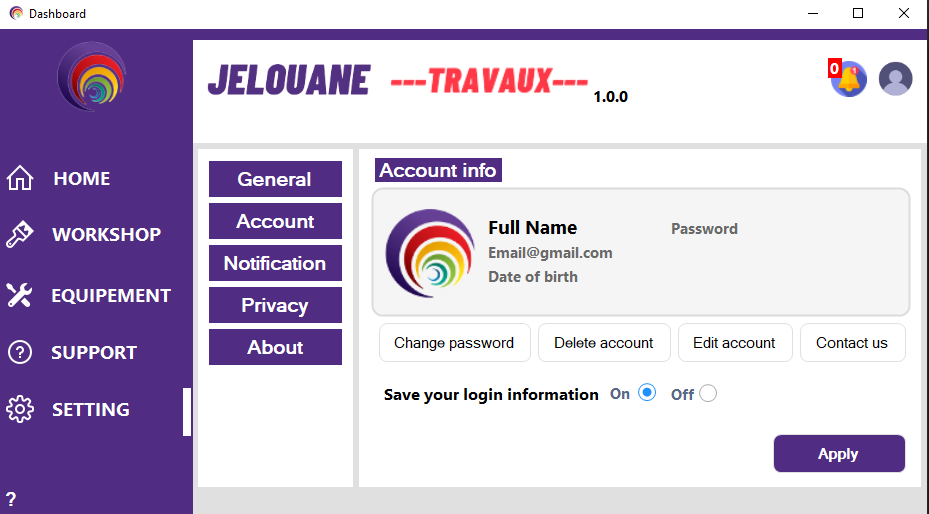Select the On radio button
The width and height of the screenshot is (929, 514).
647,393
